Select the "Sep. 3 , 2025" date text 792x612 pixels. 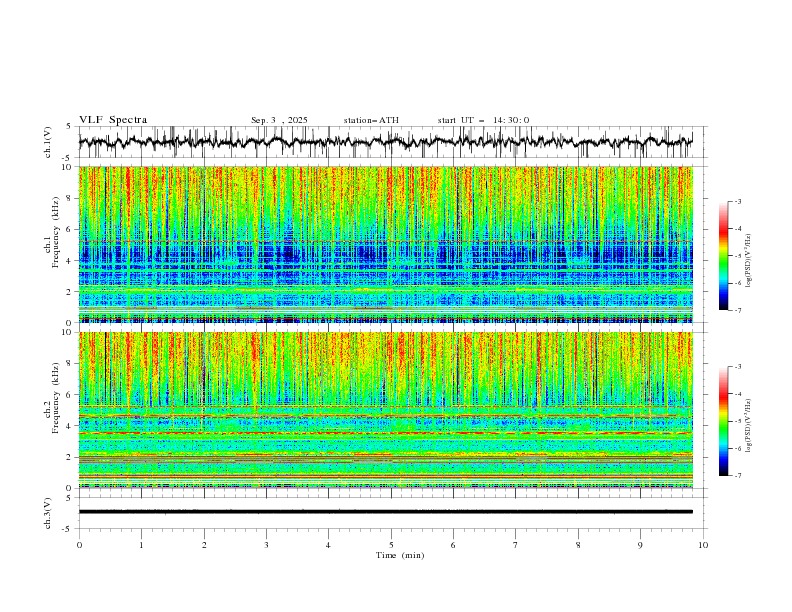click(x=279, y=120)
